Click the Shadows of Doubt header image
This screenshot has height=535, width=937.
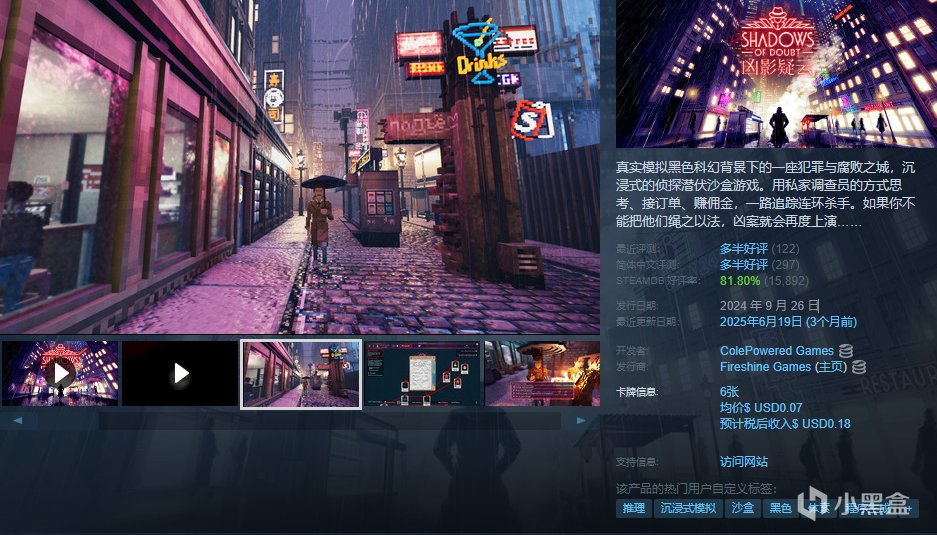click(x=776, y=74)
